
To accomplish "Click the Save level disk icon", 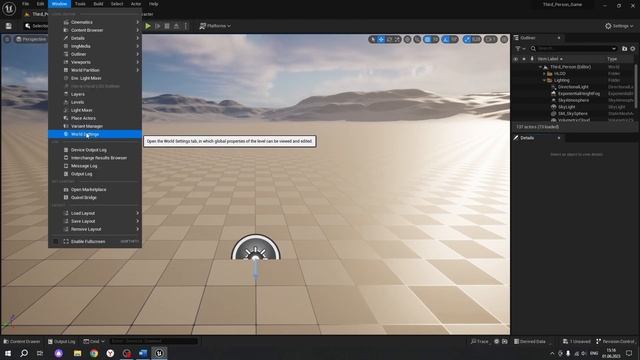I will 9,26.
